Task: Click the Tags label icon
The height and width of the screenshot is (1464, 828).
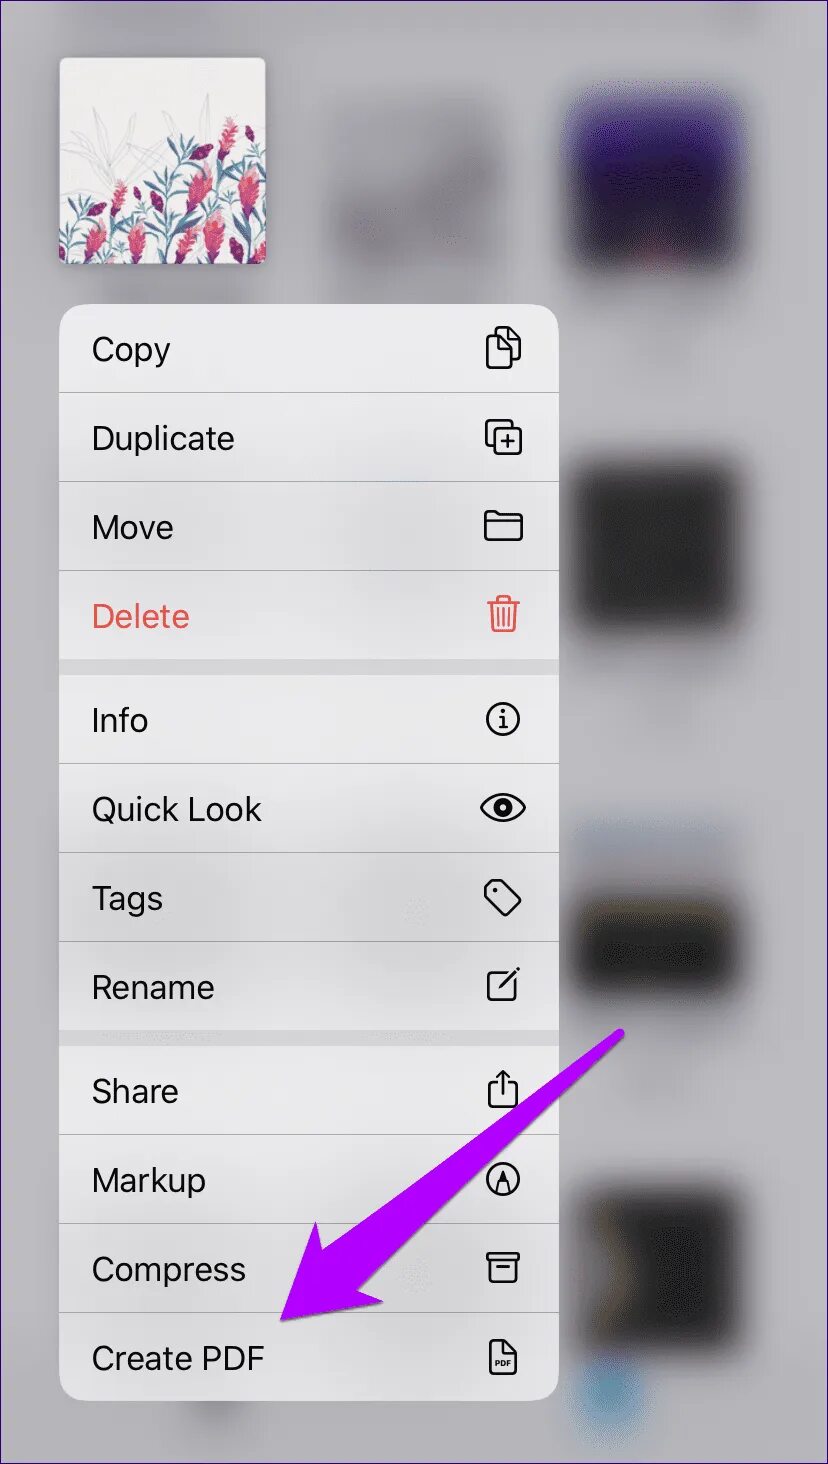Action: click(x=503, y=897)
